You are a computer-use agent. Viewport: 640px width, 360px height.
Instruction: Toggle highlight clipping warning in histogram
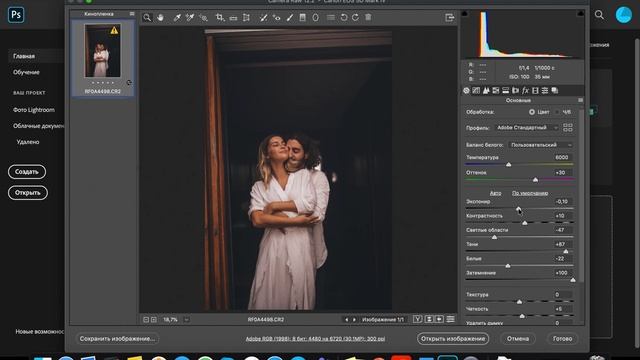(x=580, y=14)
